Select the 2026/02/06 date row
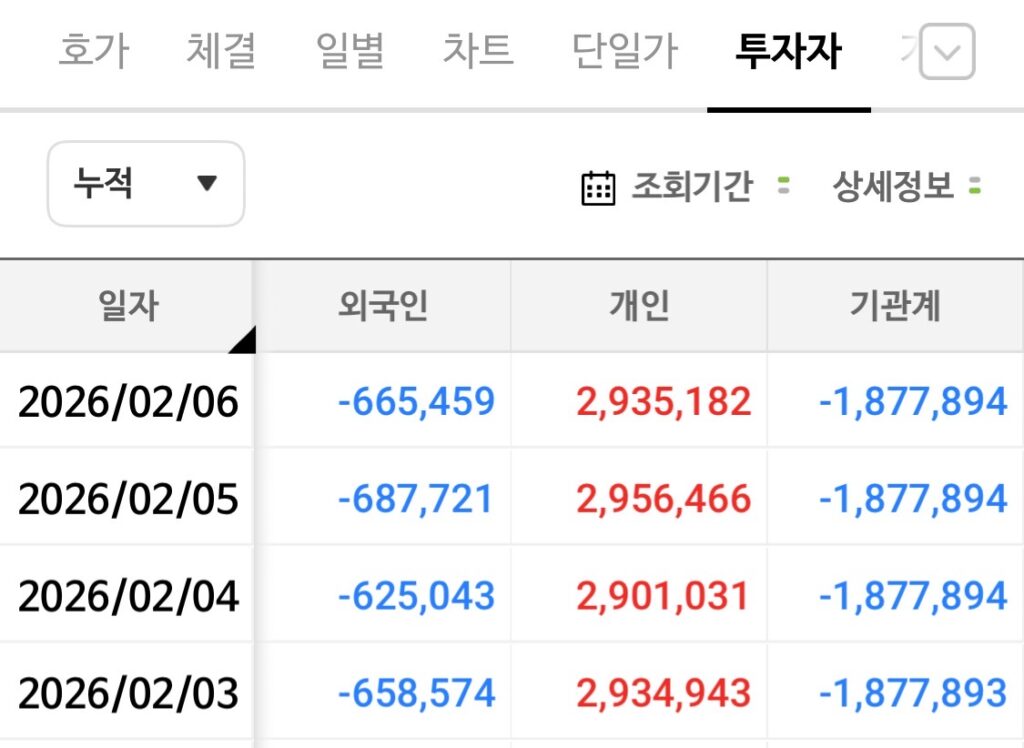 click(x=128, y=402)
